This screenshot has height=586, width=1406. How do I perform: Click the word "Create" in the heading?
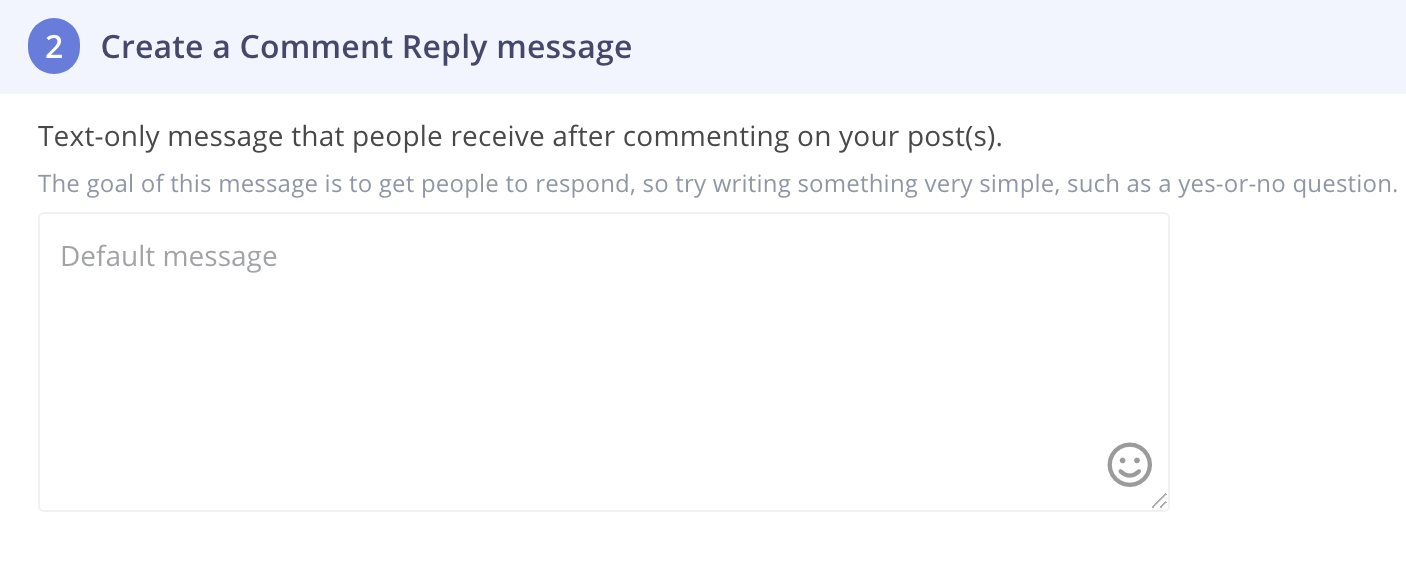pos(152,47)
